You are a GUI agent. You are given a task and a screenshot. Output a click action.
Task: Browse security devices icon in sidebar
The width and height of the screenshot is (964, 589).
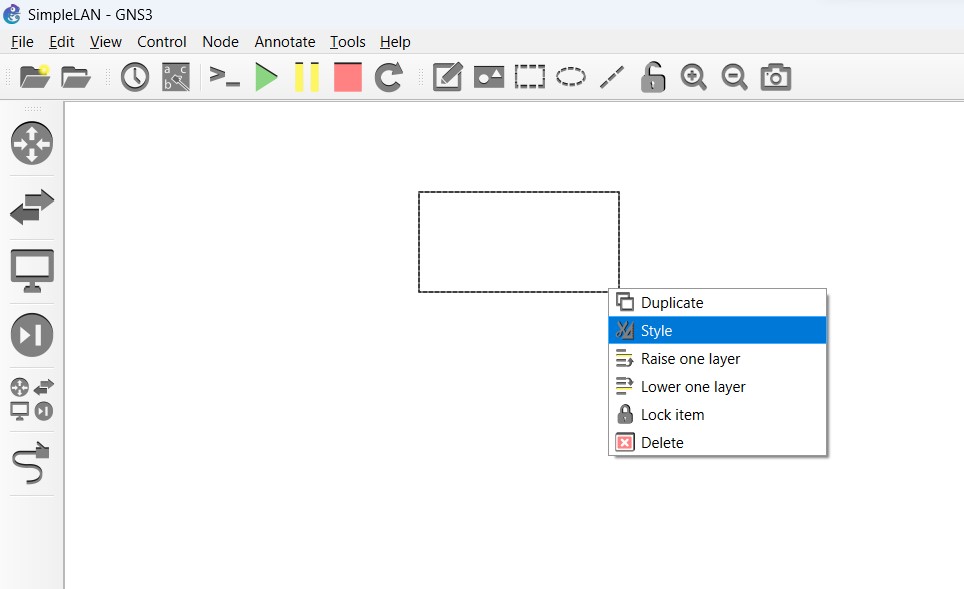tap(32, 335)
